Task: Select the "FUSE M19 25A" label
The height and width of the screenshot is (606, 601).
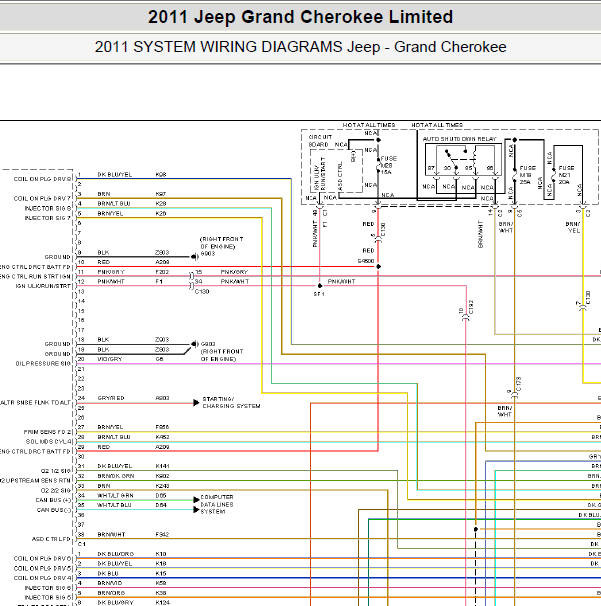Action: (528, 175)
